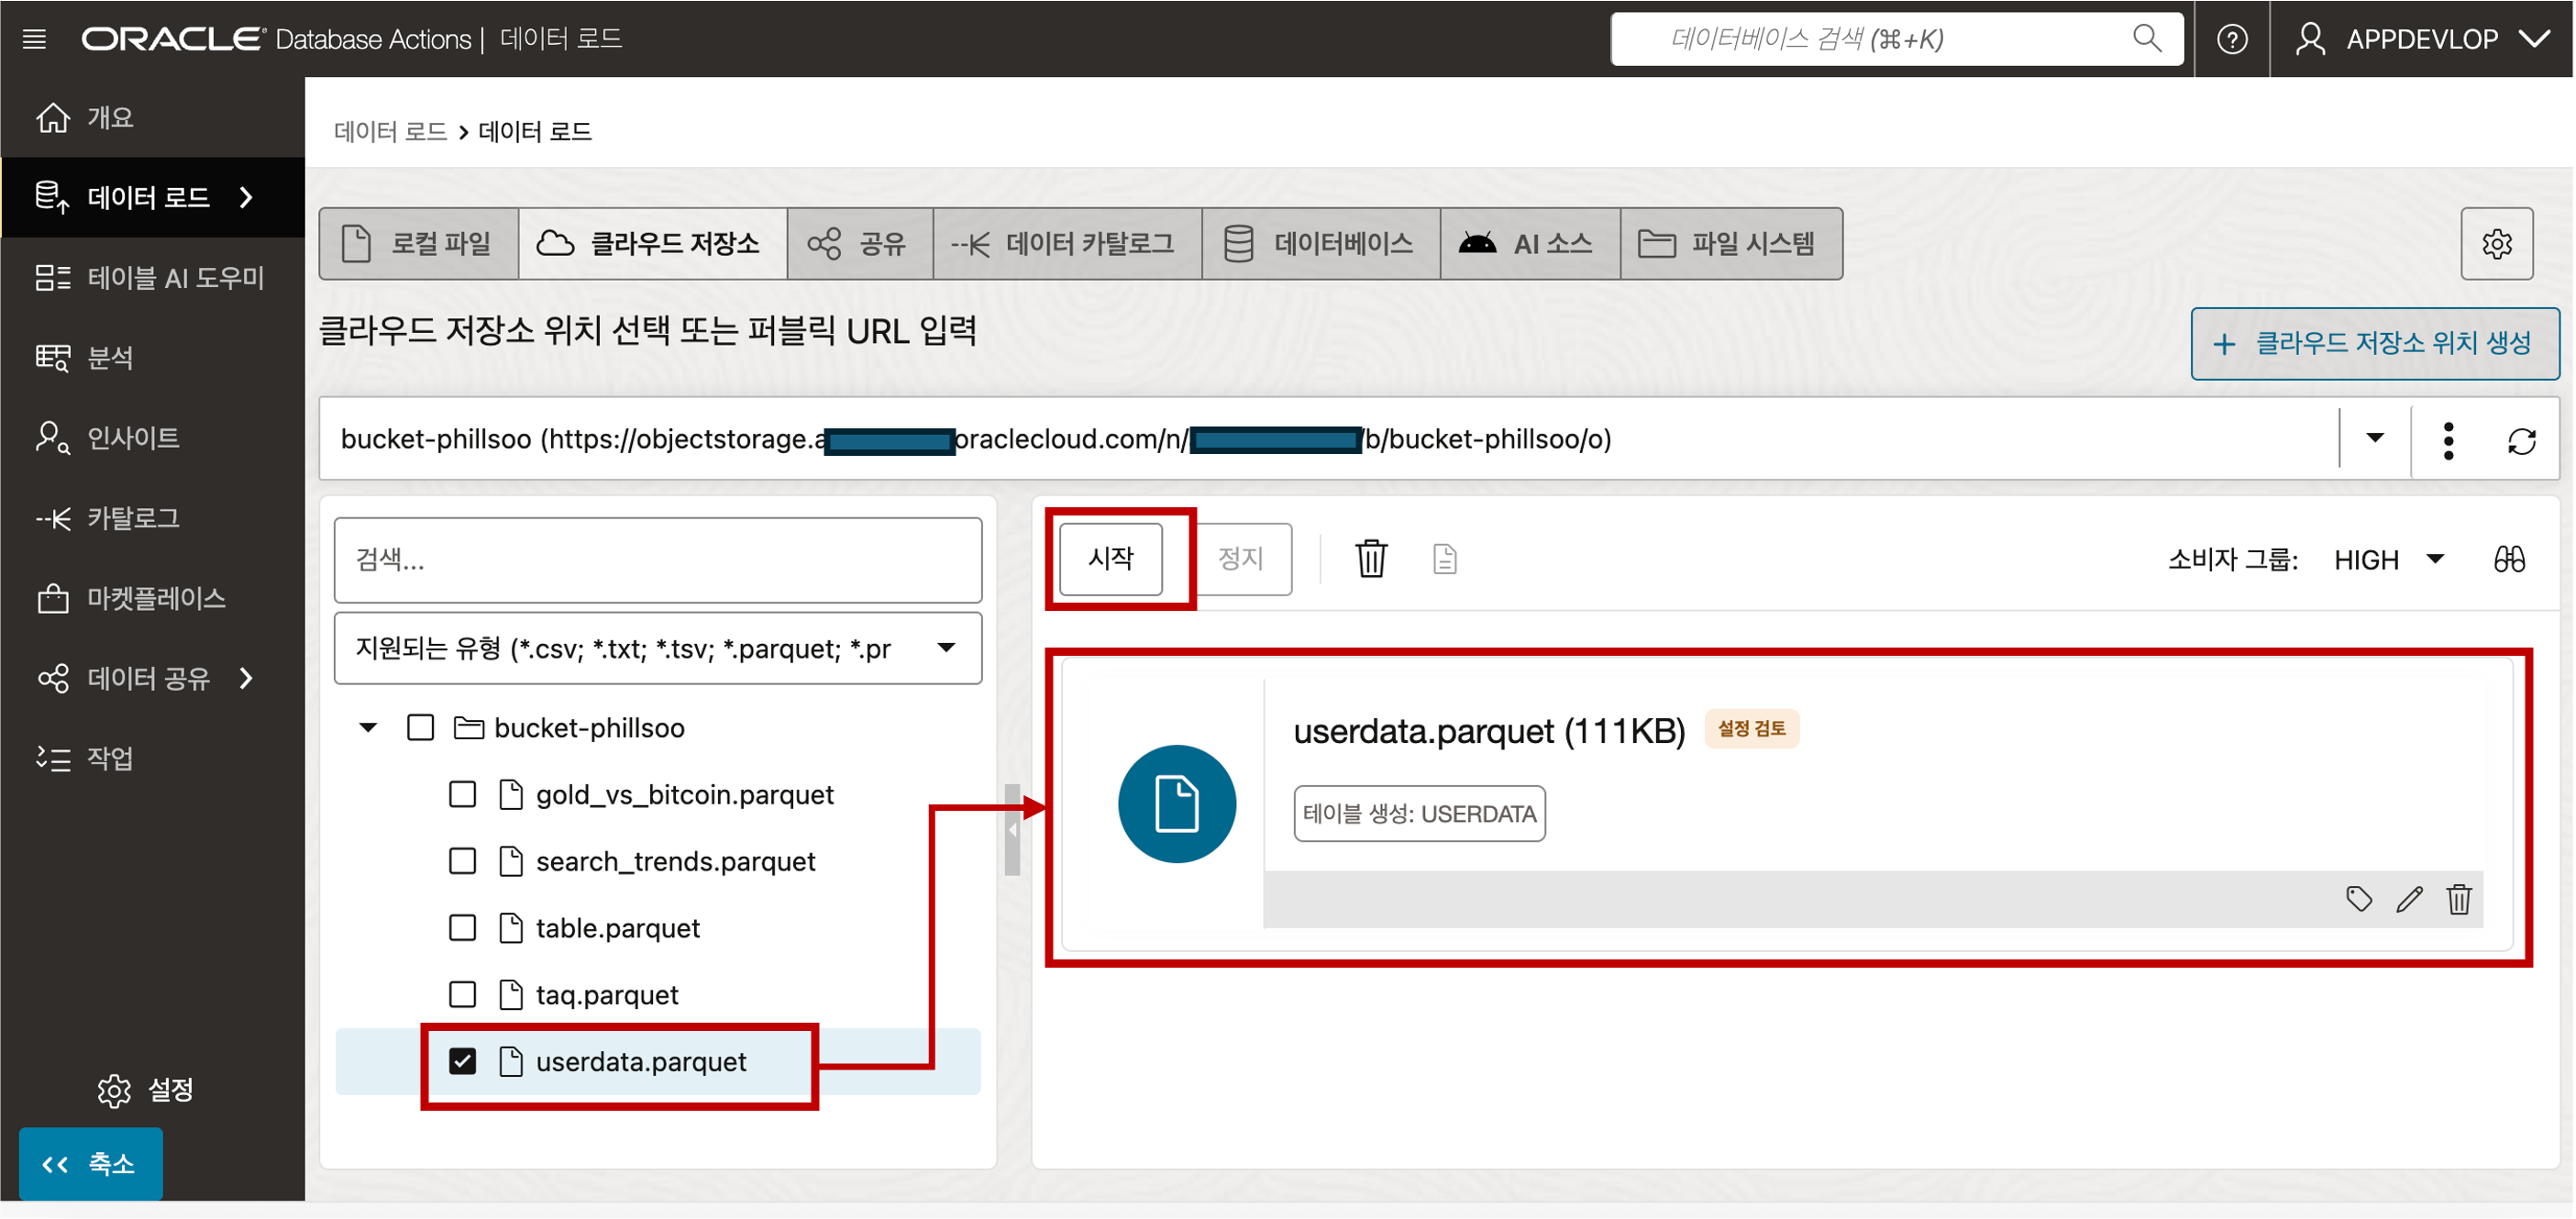The image size is (2576, 1219).
Task: Switch to 데이터베이스 tab
Action: [x=1321, y=244]
